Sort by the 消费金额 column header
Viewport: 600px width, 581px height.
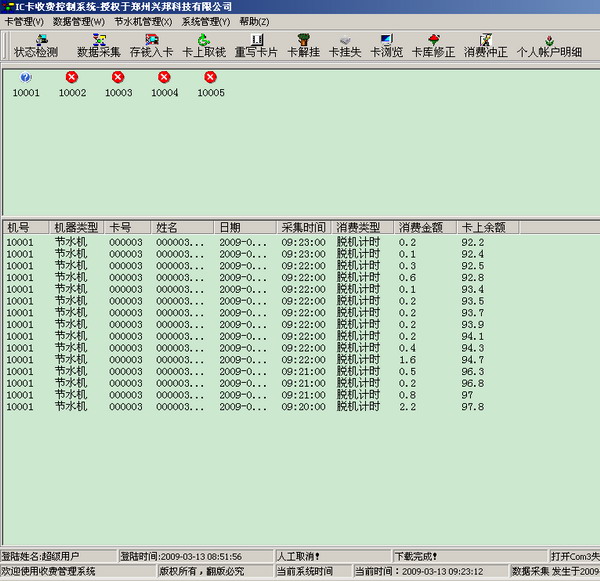pyautogui.click(x=425, y=227)
